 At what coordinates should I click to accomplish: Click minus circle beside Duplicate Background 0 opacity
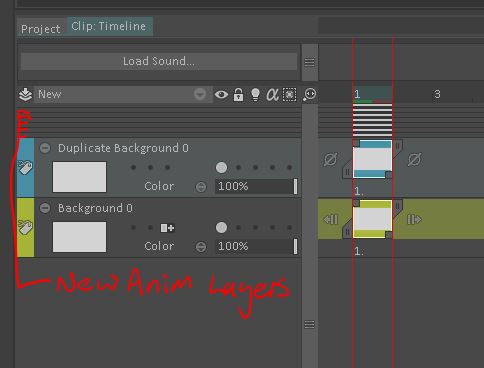[201, 187]
